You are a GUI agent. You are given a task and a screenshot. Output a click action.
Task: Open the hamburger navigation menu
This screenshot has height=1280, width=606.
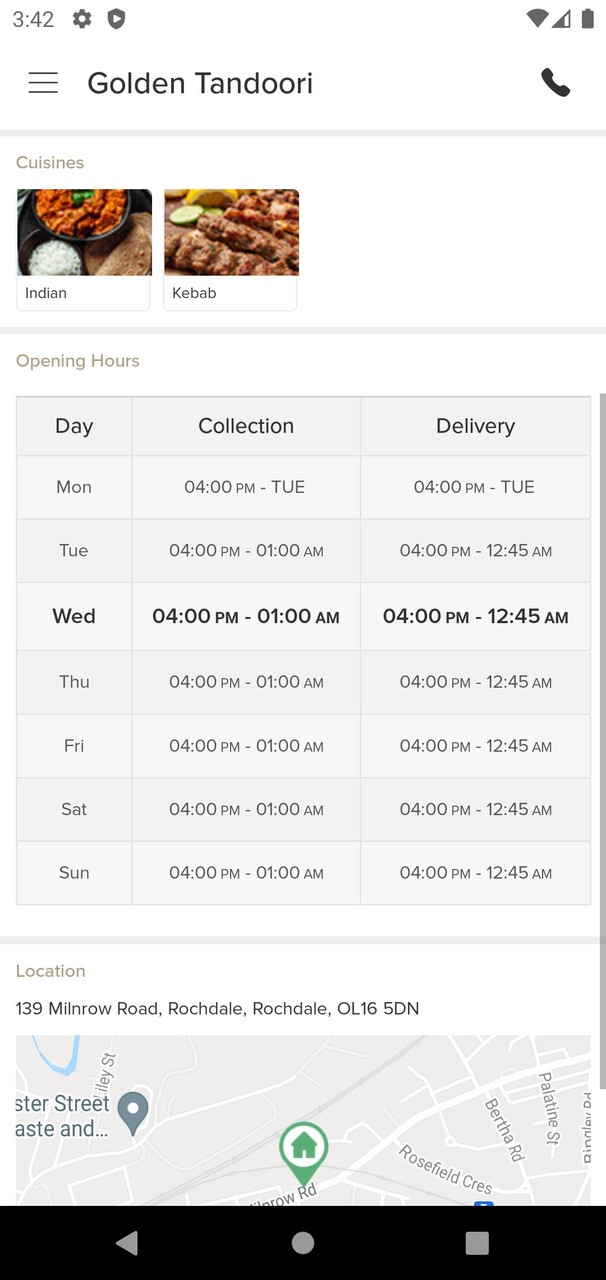[x=43, y=83]
